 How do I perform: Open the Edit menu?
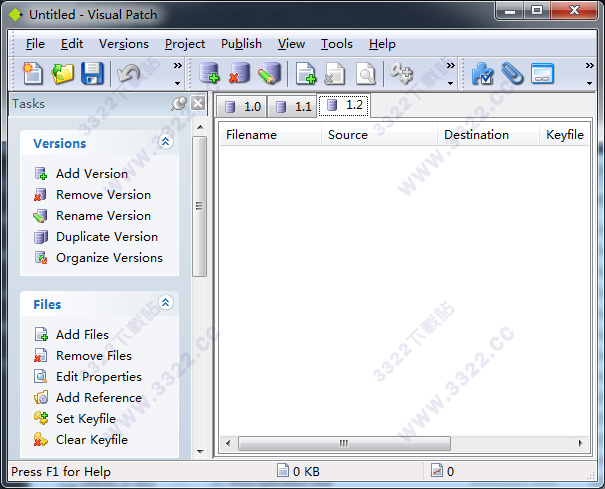point(72,44)
